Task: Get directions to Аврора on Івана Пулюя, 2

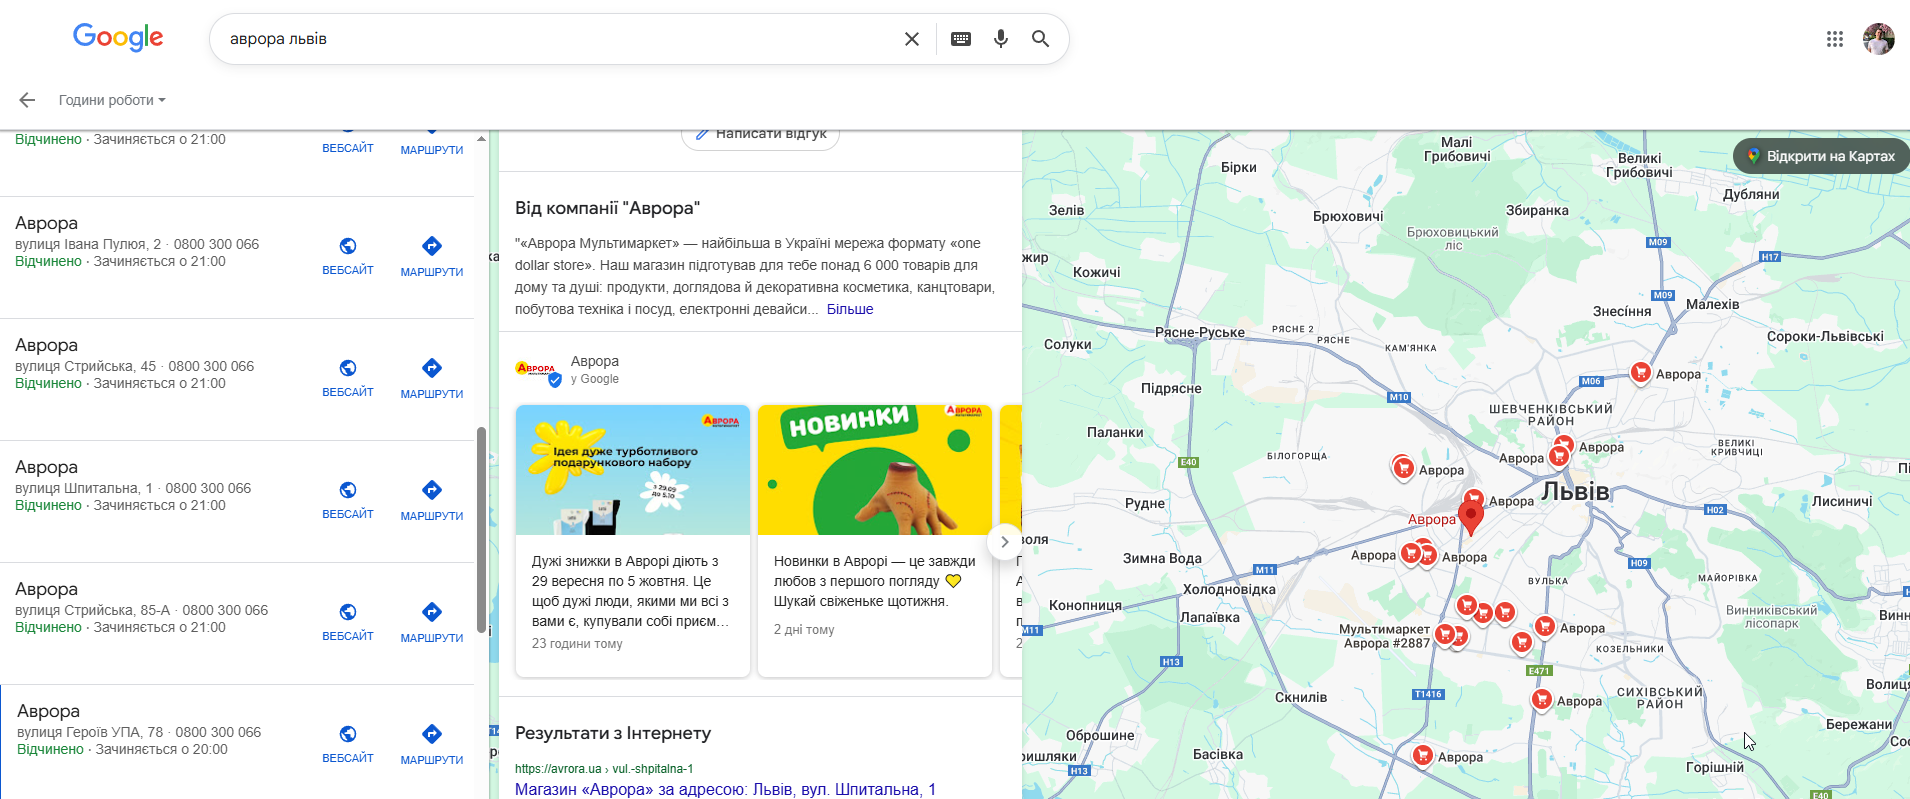Action: tap(432, 257)
